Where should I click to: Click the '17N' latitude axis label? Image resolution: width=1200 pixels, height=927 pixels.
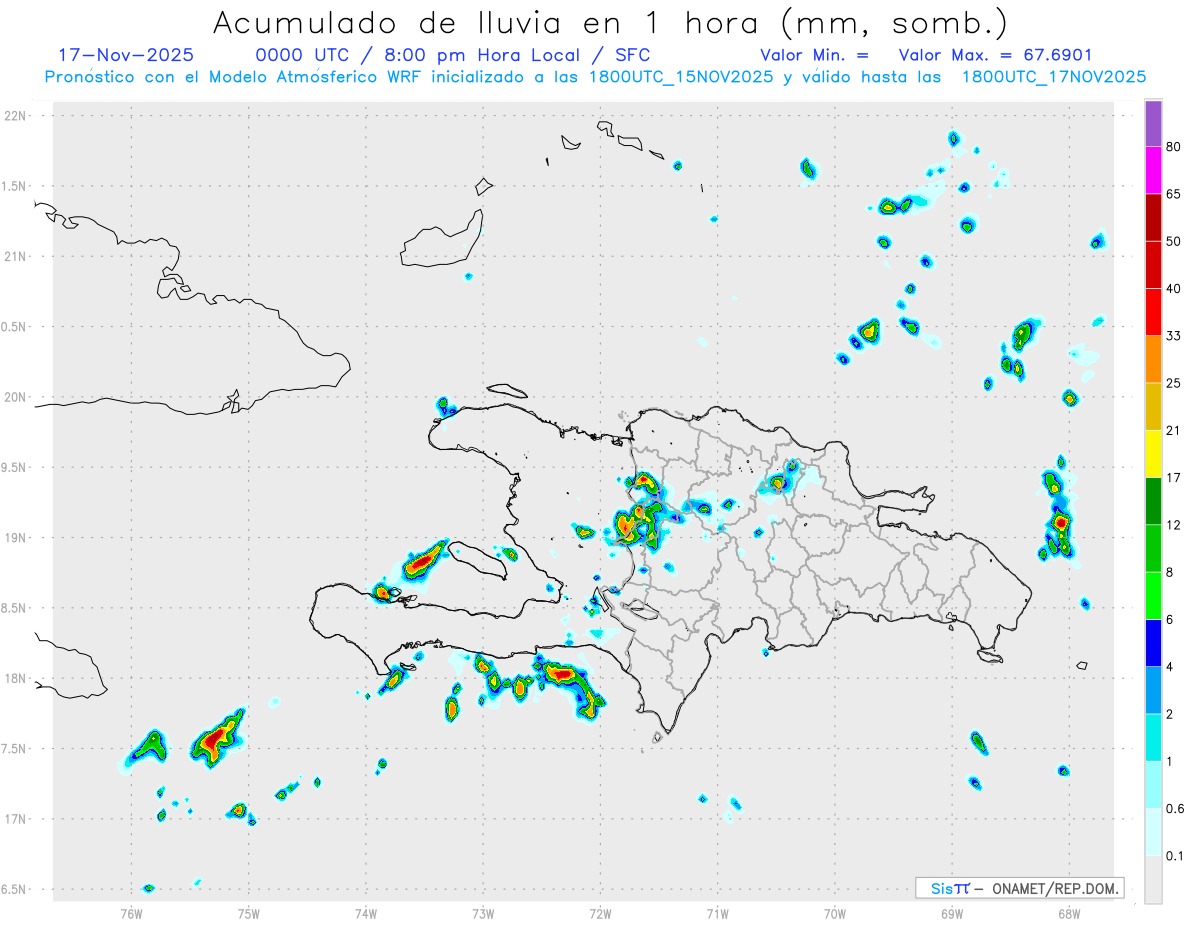pyautogui.click(x=15, y=819)
